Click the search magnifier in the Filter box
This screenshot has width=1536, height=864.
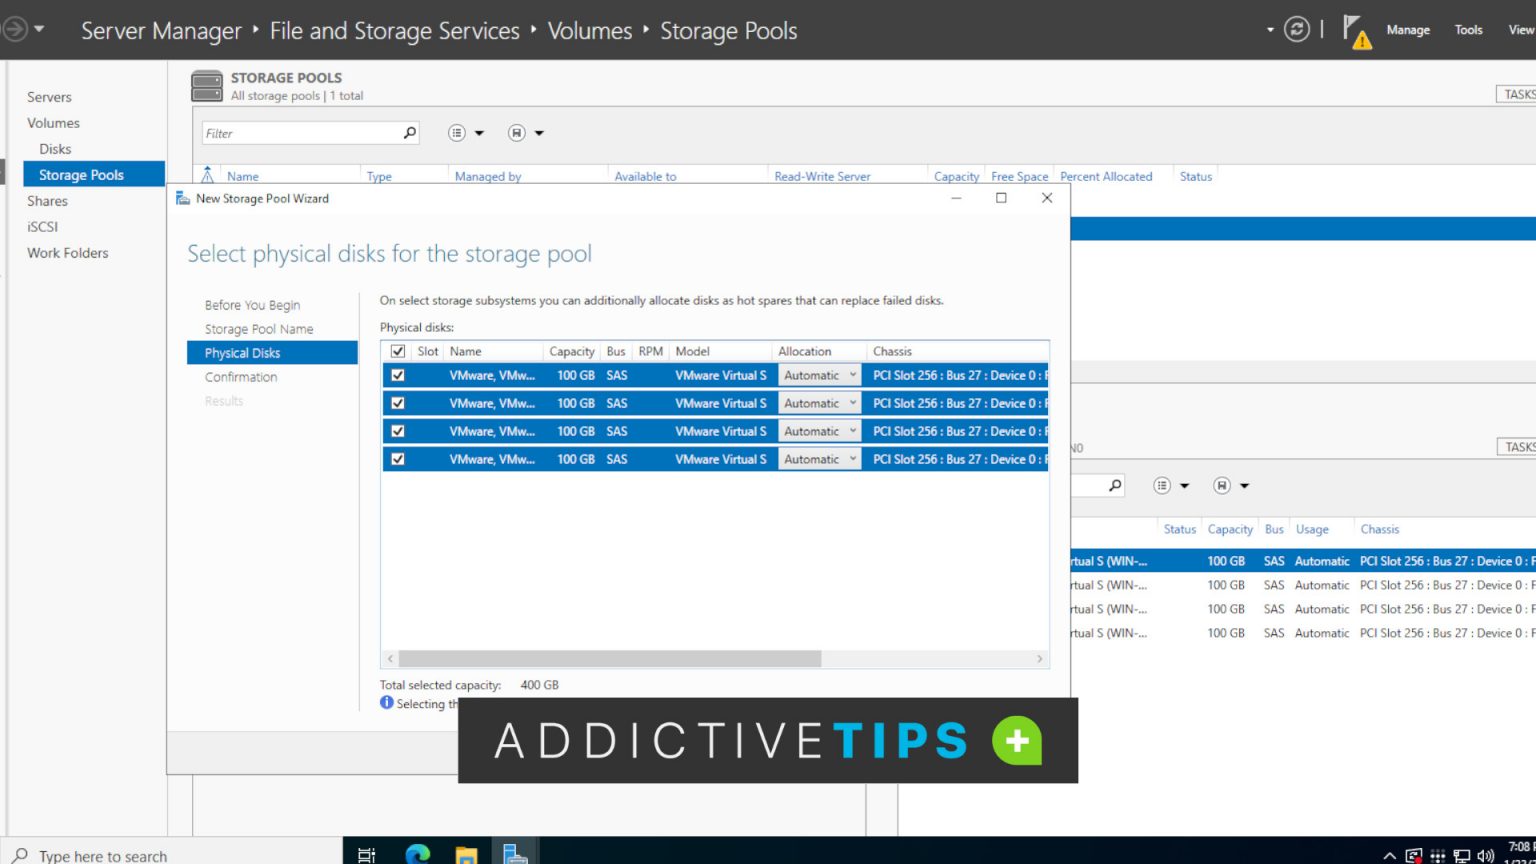[x=408, y=132]
